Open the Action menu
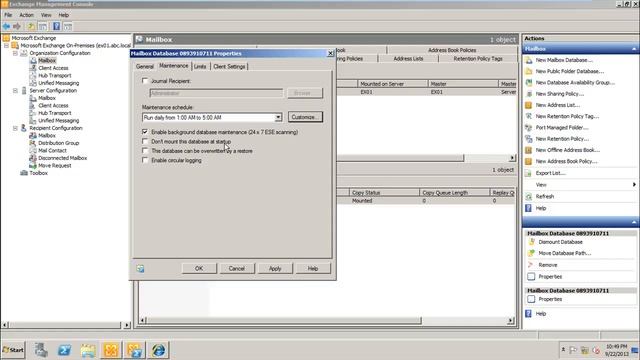This screenshot has width=640, height=360. (27, 15)
